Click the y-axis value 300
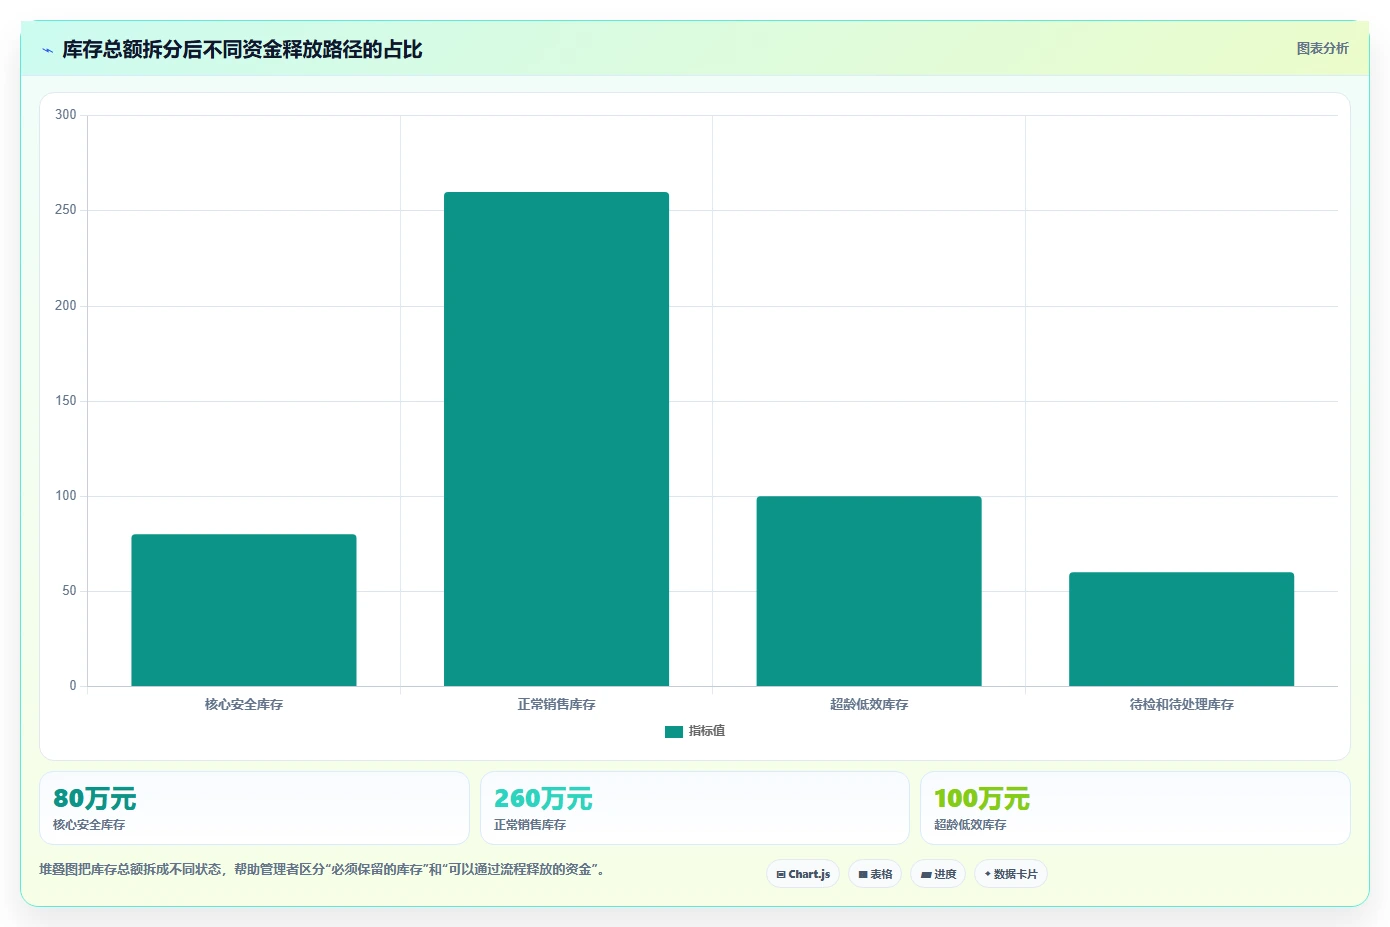The width and height of the screenshot is (1390, 927). tap(65, 115)
